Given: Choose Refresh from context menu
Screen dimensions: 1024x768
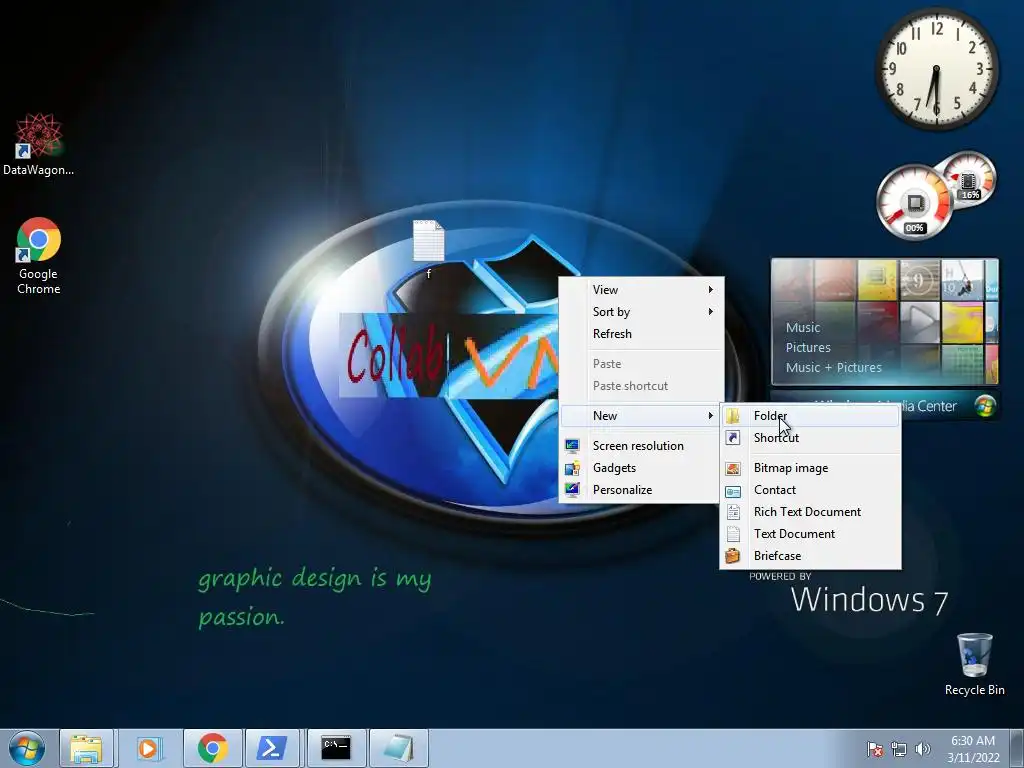Looking at the screenshot, I should (641, 334).
